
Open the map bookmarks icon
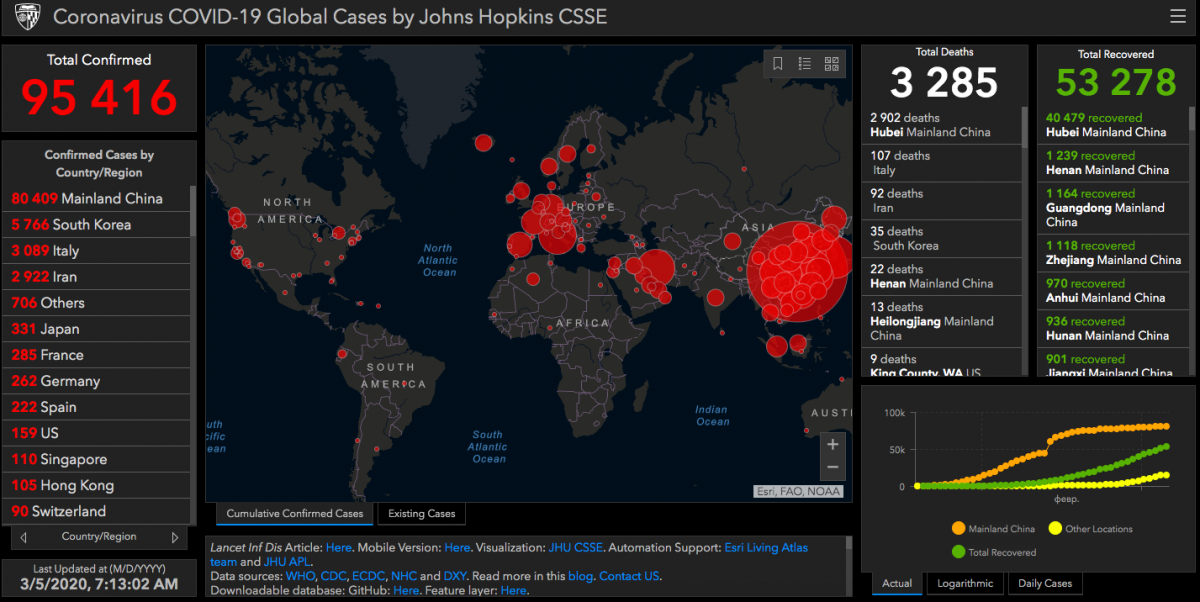[x=778, y=64]
